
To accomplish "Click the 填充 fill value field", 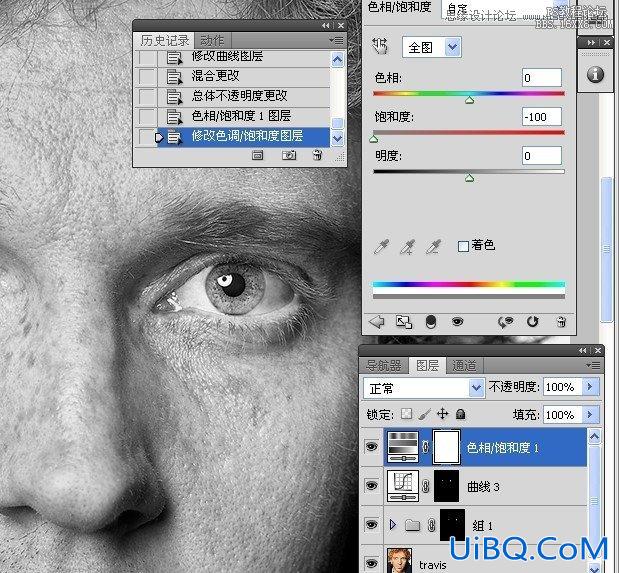I will tap(562, 415).
